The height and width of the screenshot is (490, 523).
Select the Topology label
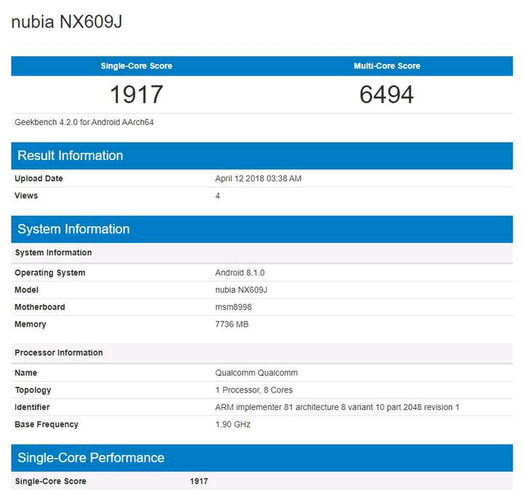pyautogui.click(x=33, y=390)
